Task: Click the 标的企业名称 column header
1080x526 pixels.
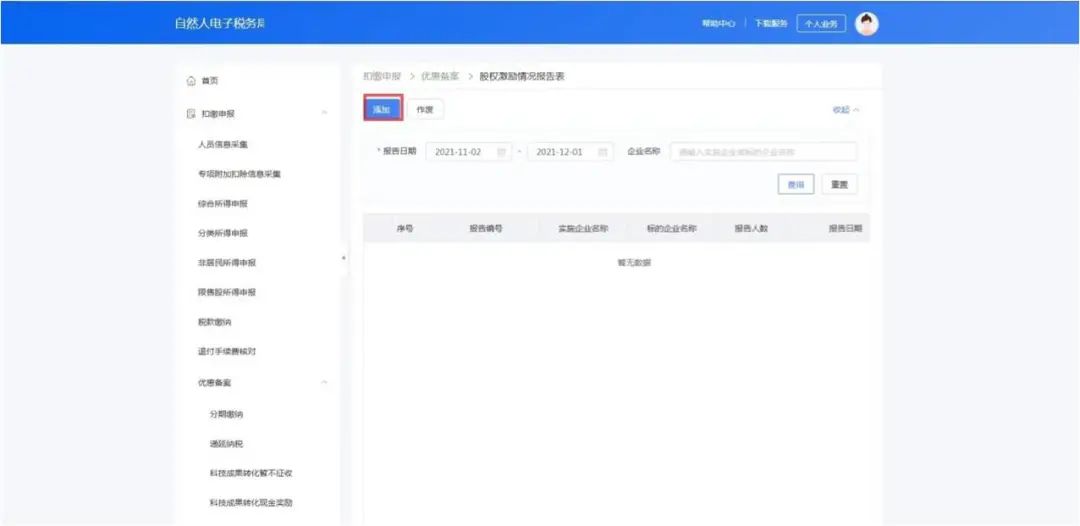Action: coord(672,229)
